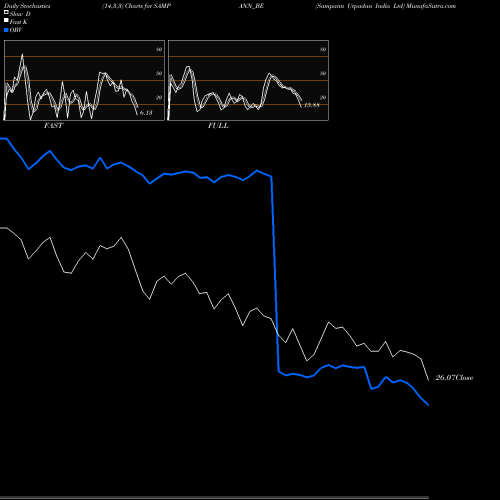Click the MunafaSutra.com text

[431, 6]
